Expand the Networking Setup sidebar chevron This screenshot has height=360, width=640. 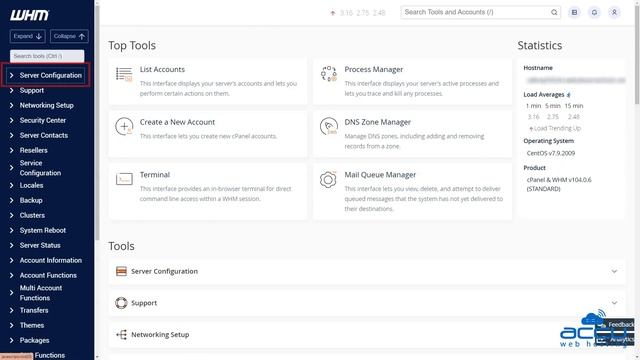click(11, 105)
